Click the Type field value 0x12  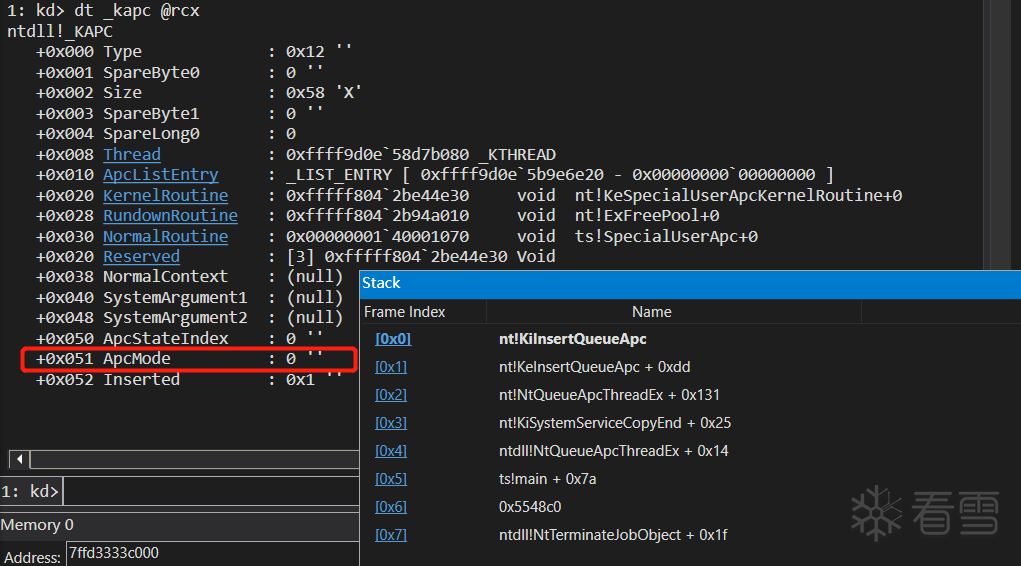click(305, 51)
